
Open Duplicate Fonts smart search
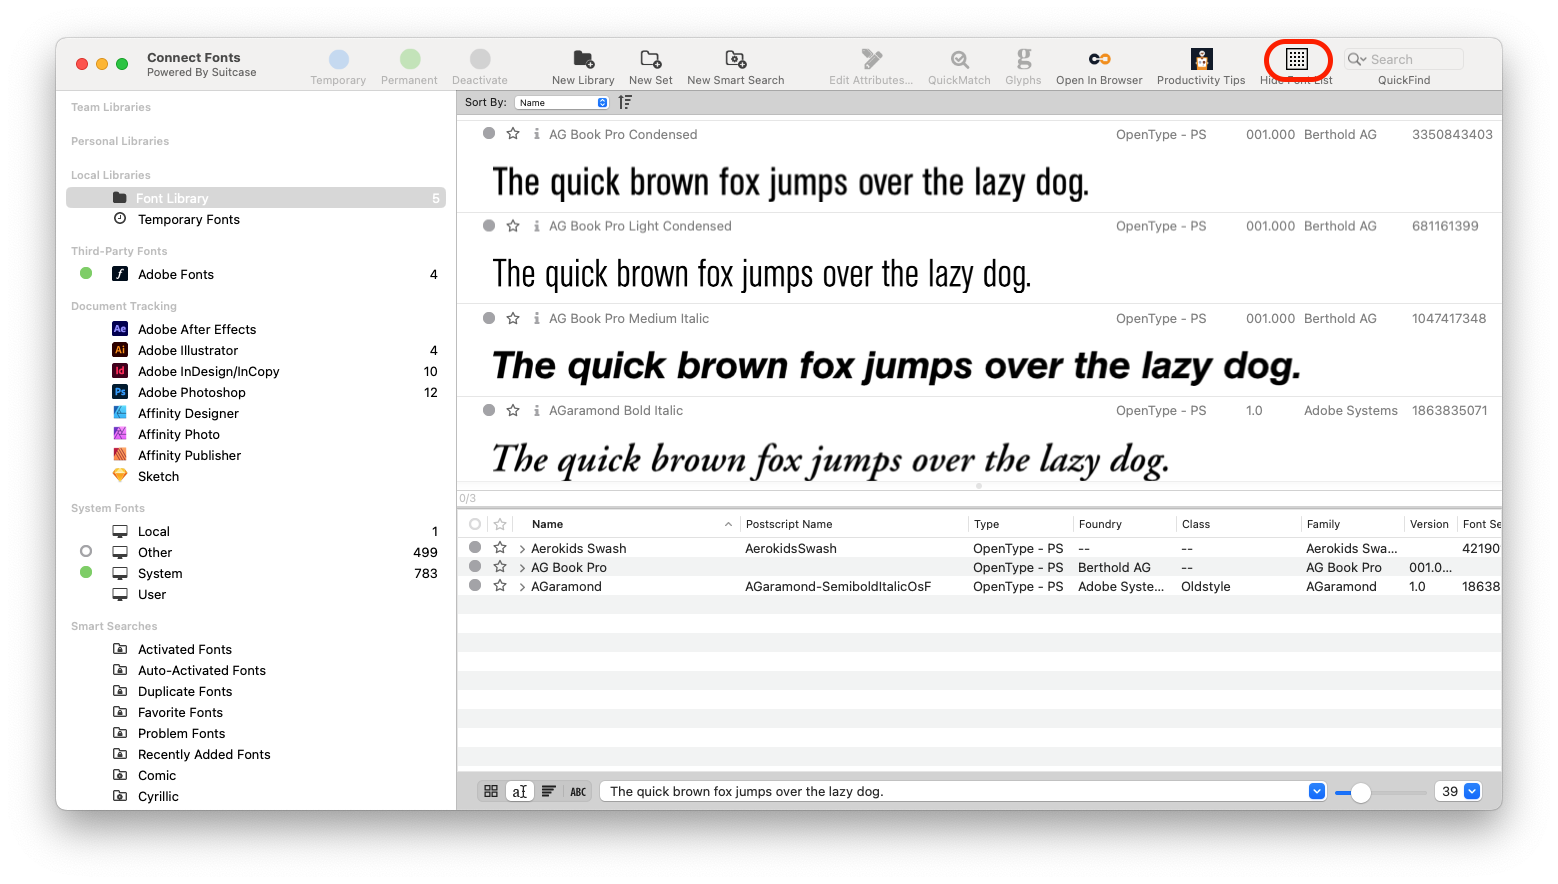[185, 691]
